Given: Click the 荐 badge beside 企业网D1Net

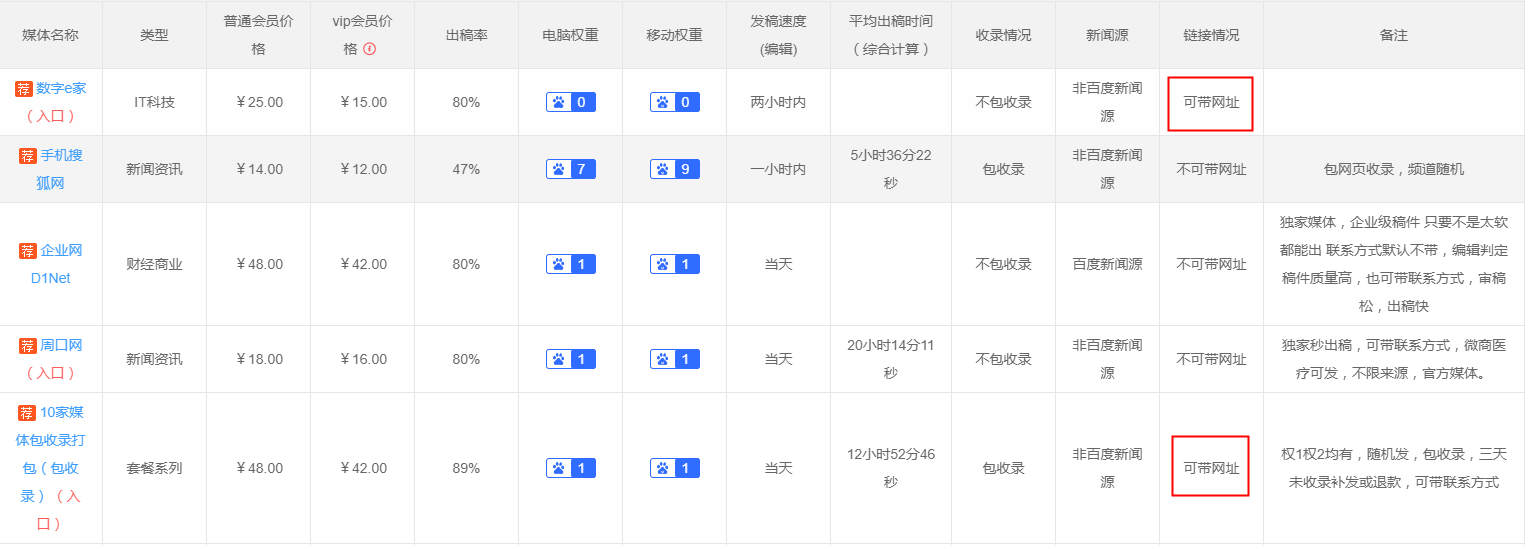Looking at the screenshot, I should pos(28,251).
